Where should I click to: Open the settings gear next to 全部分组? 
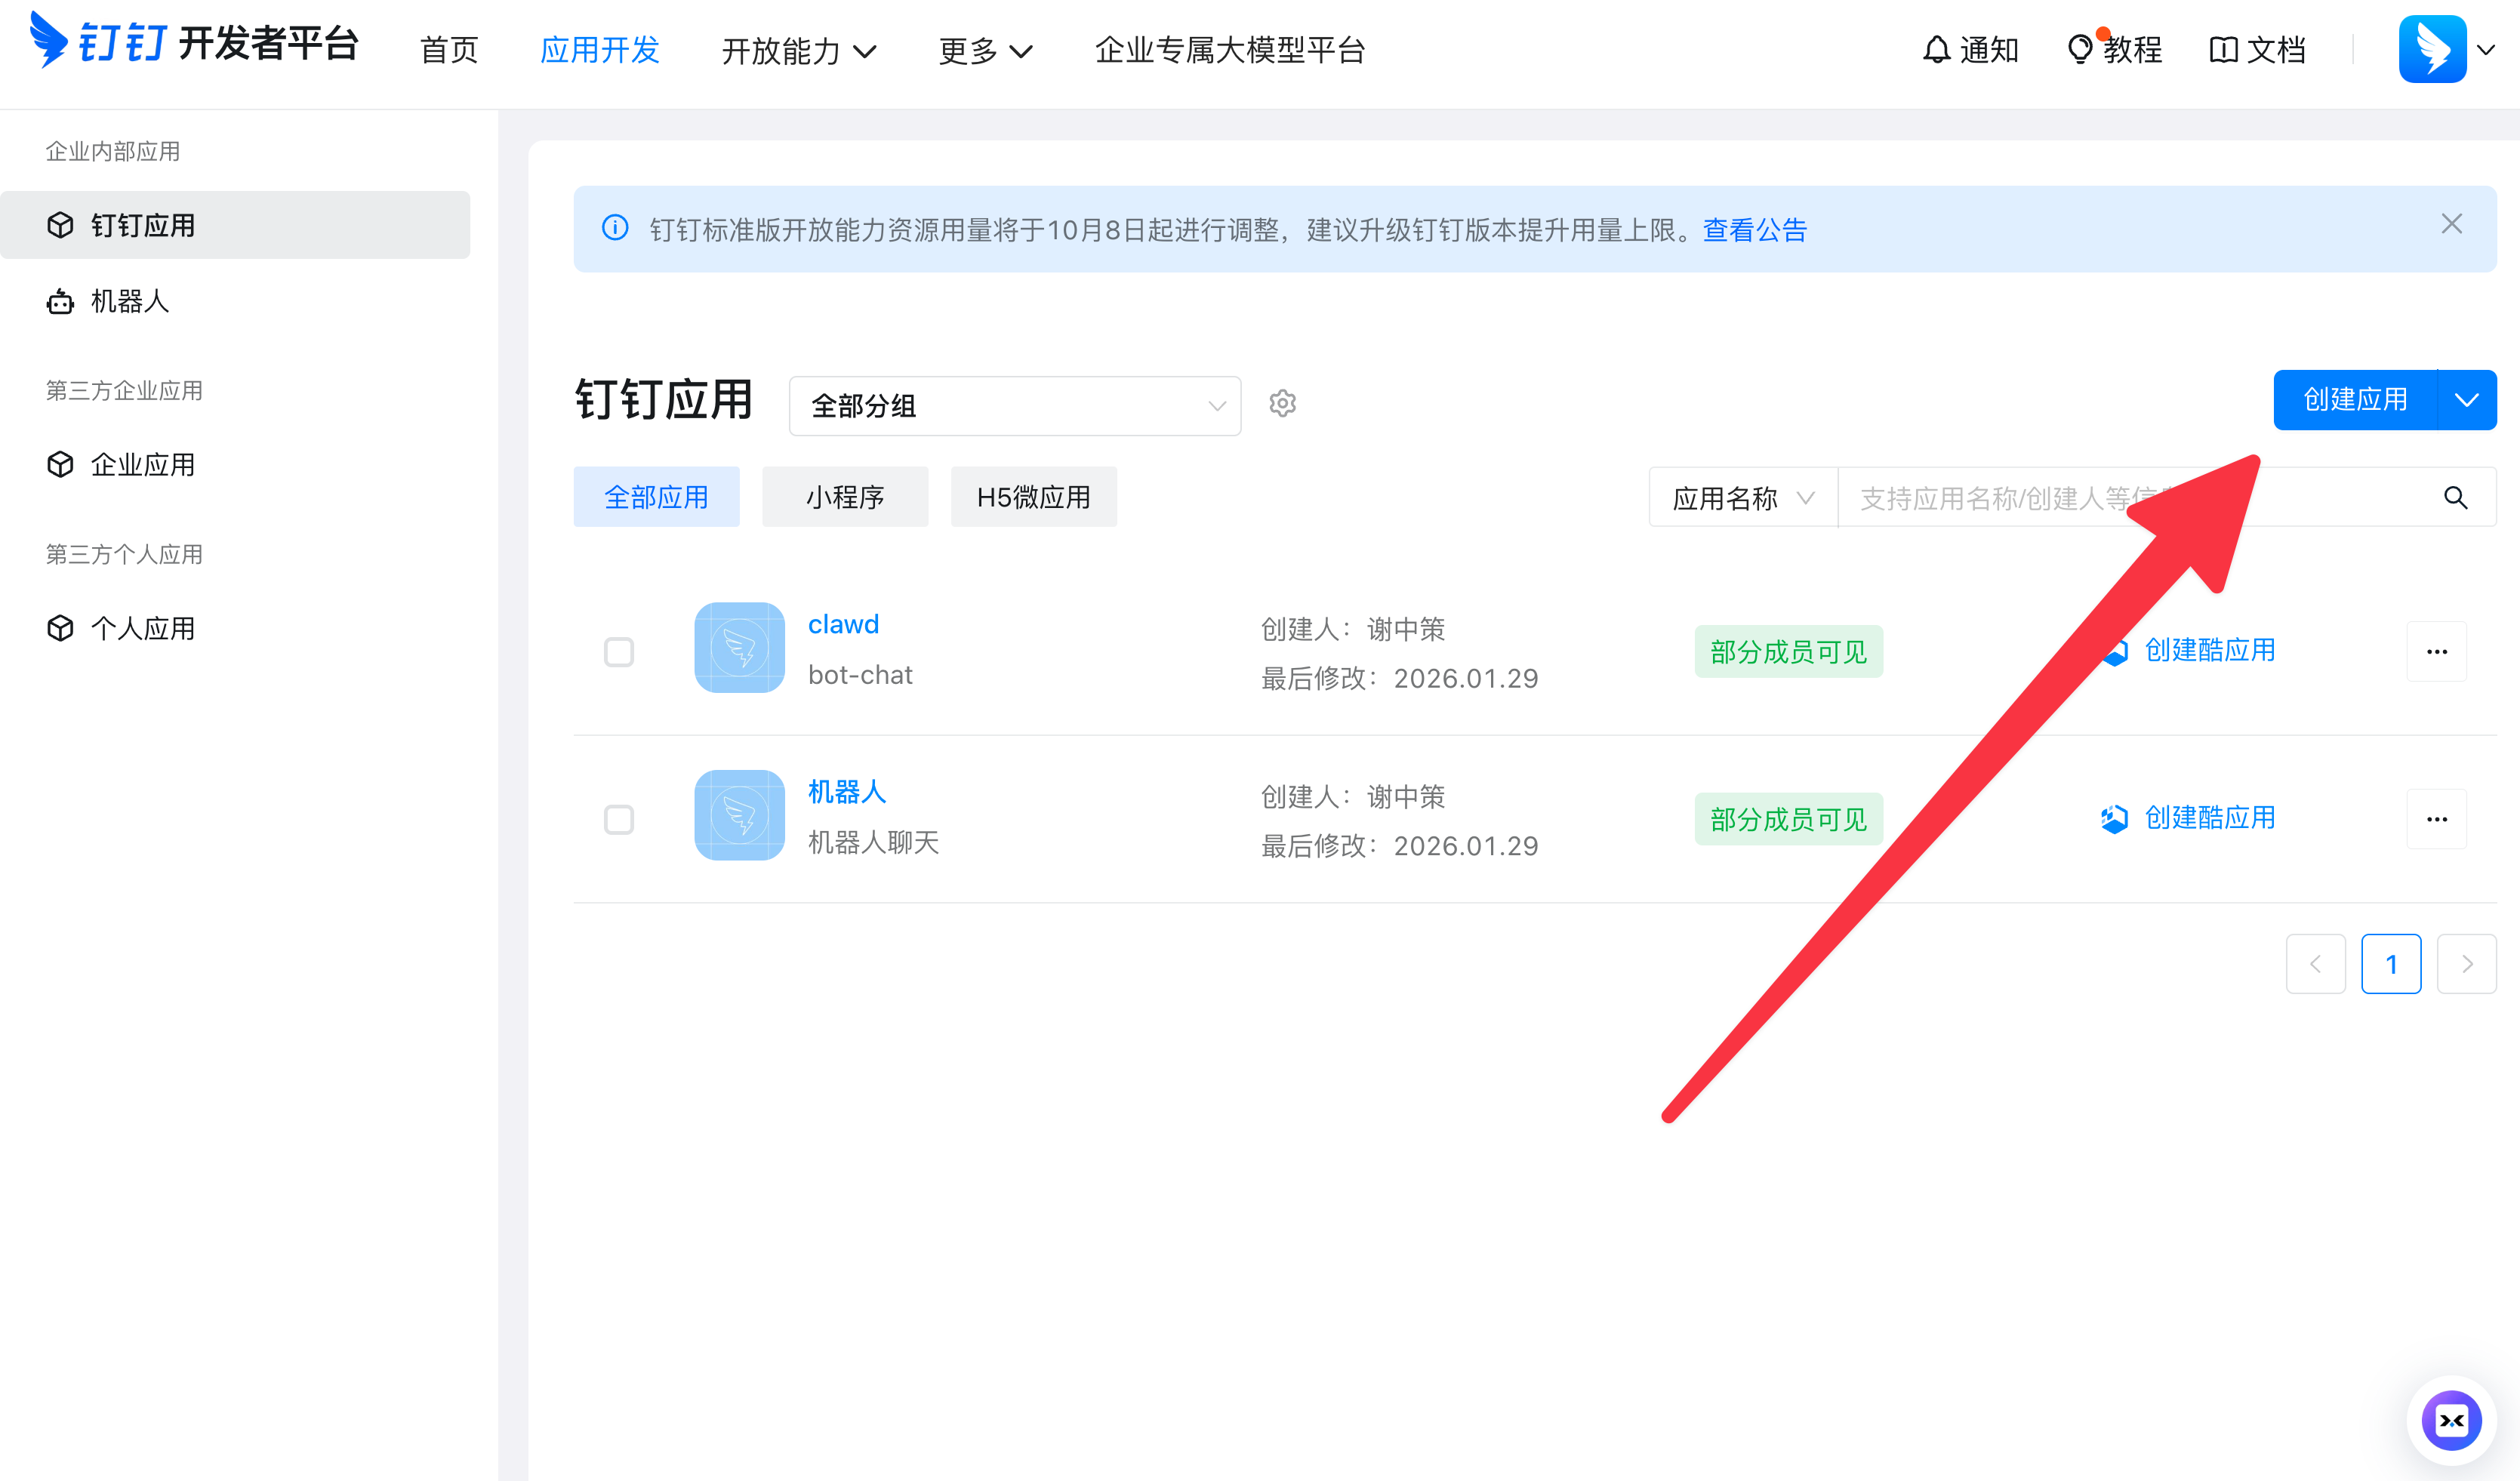[x=1283, y=403]
